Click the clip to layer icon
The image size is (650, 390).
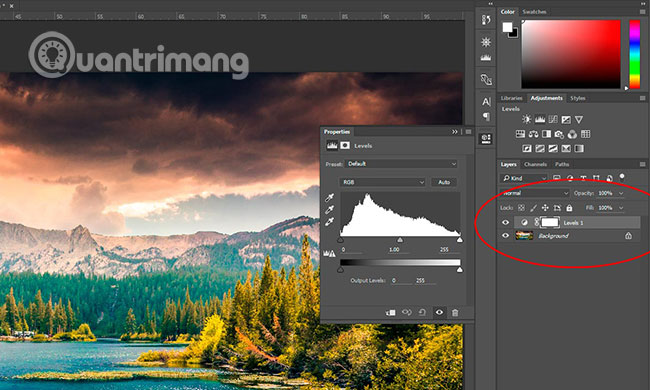tap(390, 312)
